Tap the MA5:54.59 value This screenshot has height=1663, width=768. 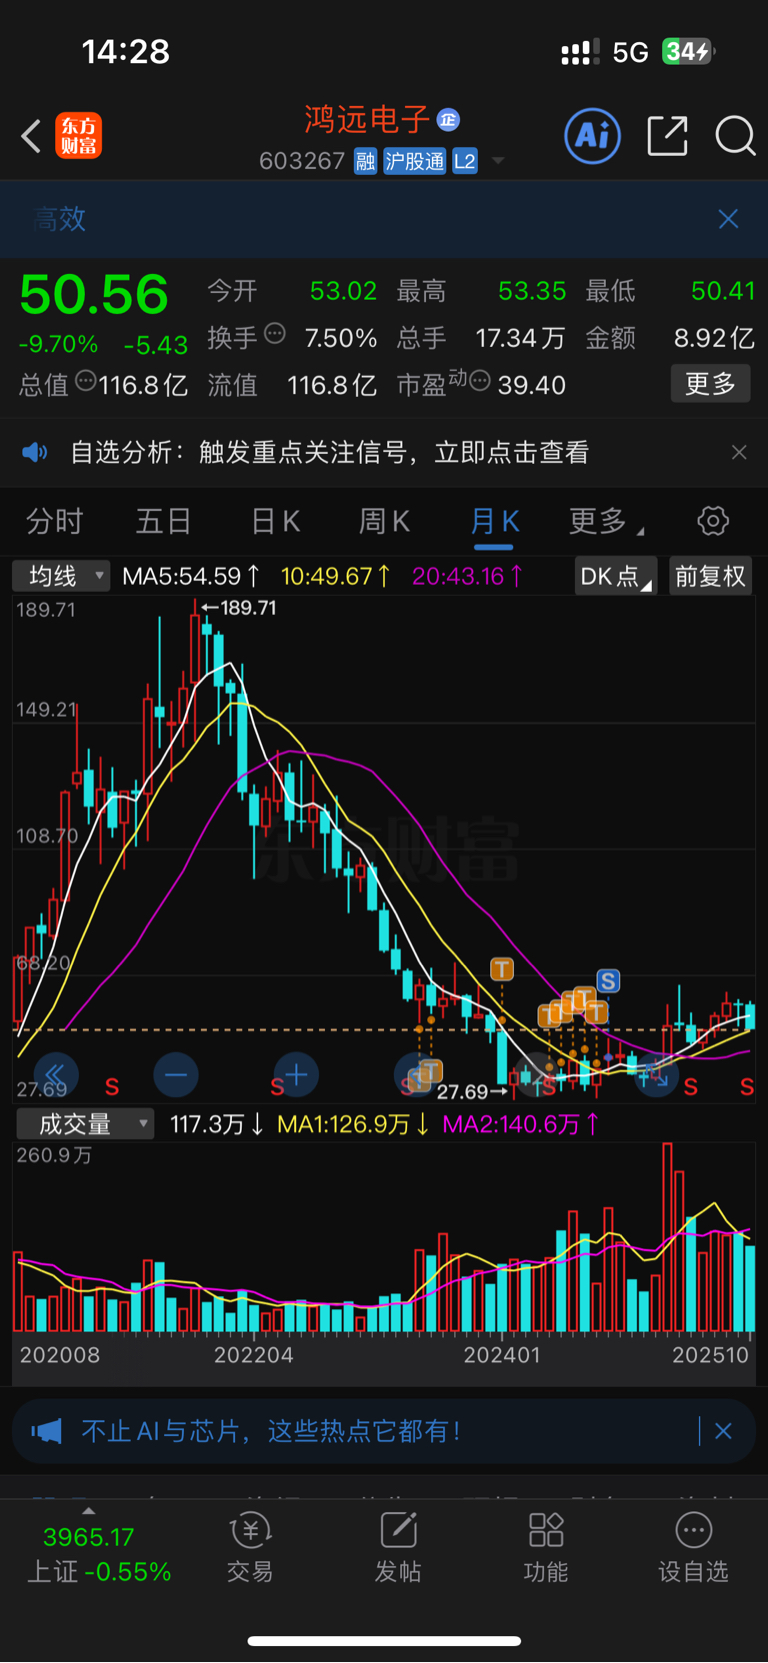pyautogui.click(x=190, y=576)
